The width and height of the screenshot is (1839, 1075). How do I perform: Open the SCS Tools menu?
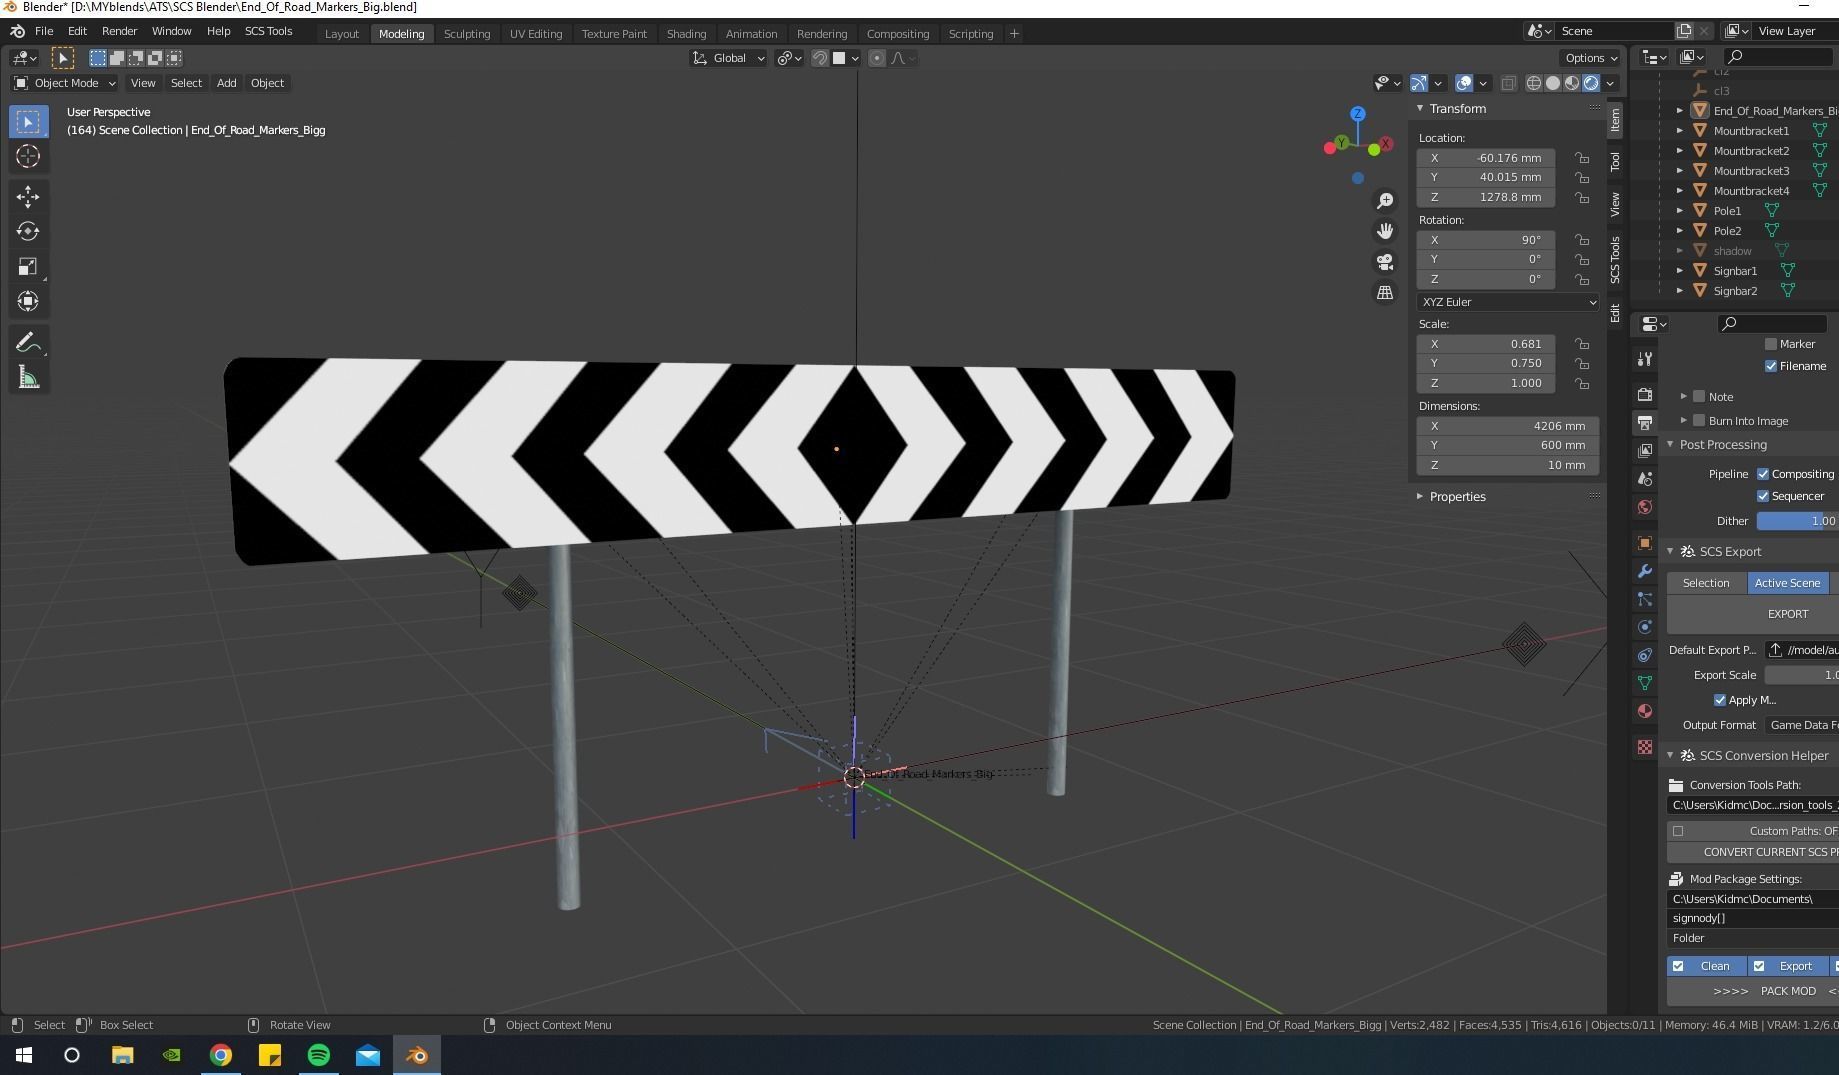point(268,31)
